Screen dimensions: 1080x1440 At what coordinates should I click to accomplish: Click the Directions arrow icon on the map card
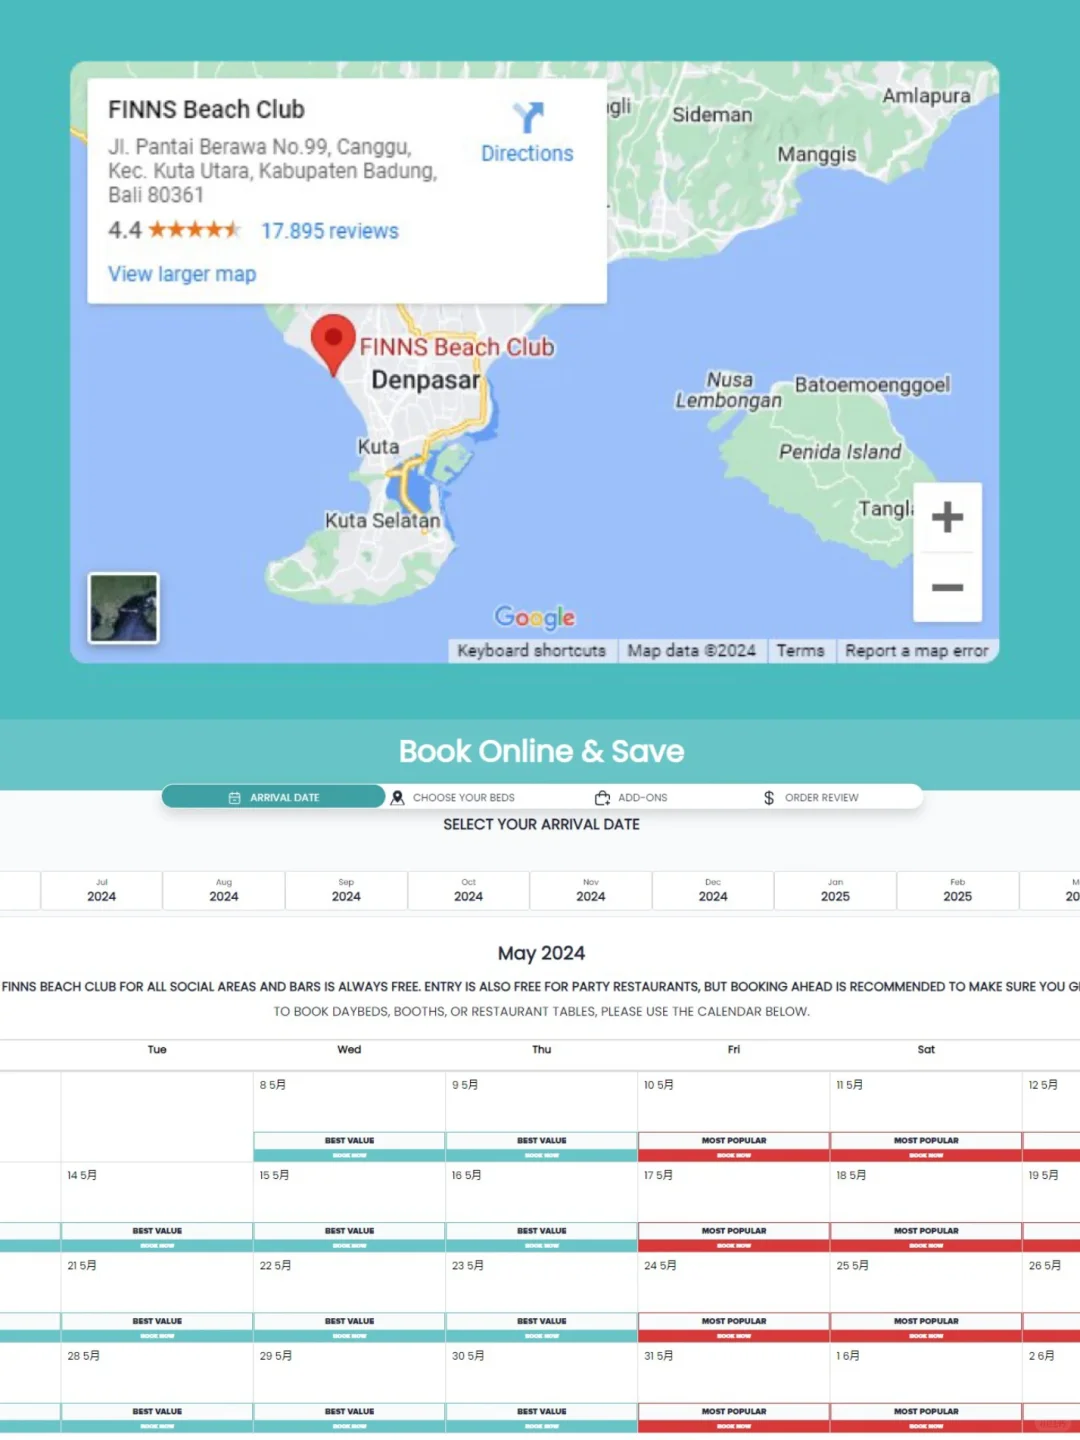click(528, 117)
